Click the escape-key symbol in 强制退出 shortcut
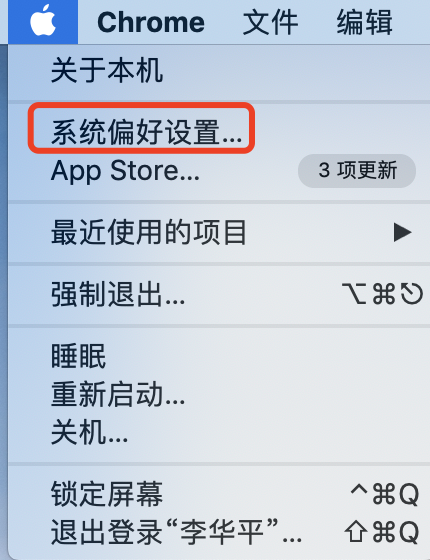430x560 pixels. click(x=411, y=294)
